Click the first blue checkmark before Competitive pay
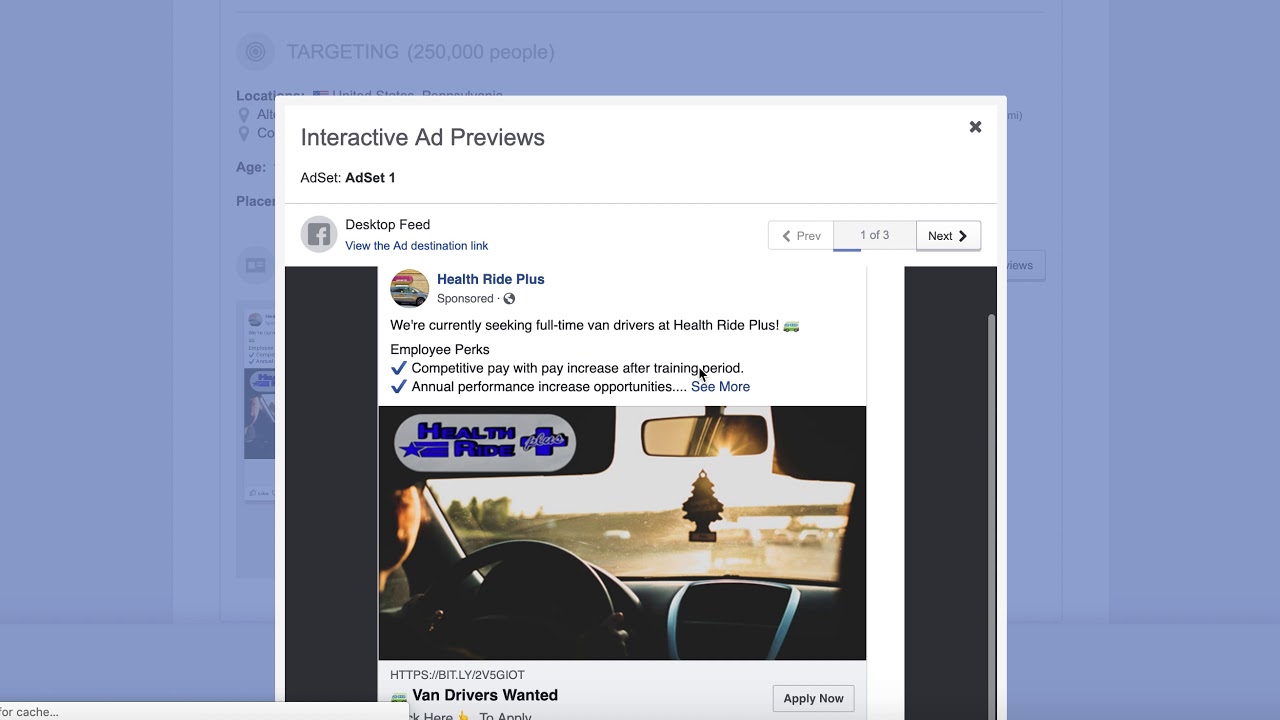The height and width of the screenshot is (720, 1280). (x=399, y=368)
